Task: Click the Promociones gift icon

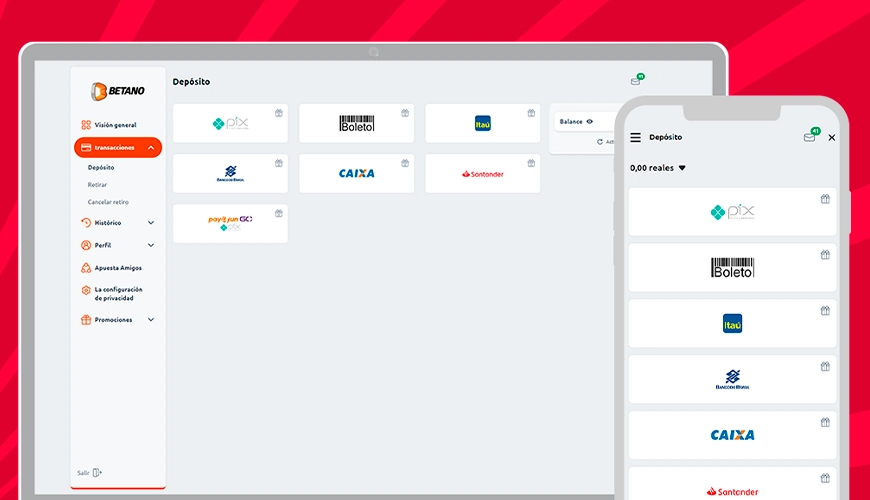Action: (x=86, y=320)
